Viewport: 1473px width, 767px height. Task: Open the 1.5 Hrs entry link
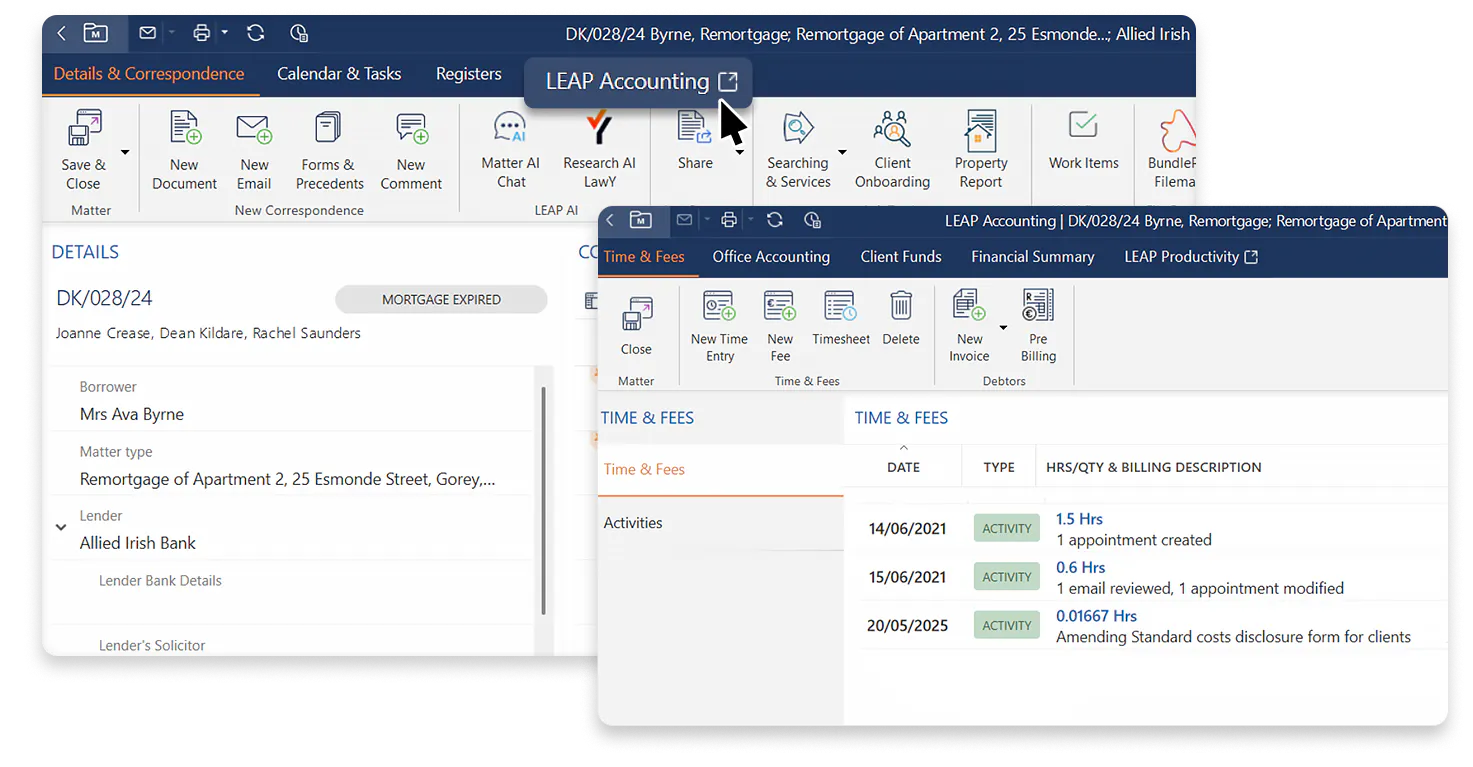(1079, 519)
